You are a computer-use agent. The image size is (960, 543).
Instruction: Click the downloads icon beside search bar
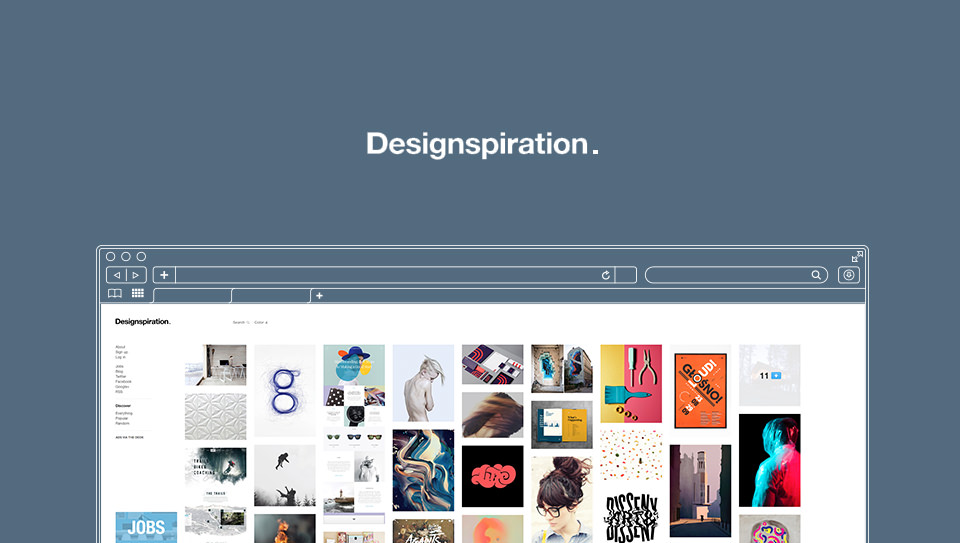pos(849,275)
